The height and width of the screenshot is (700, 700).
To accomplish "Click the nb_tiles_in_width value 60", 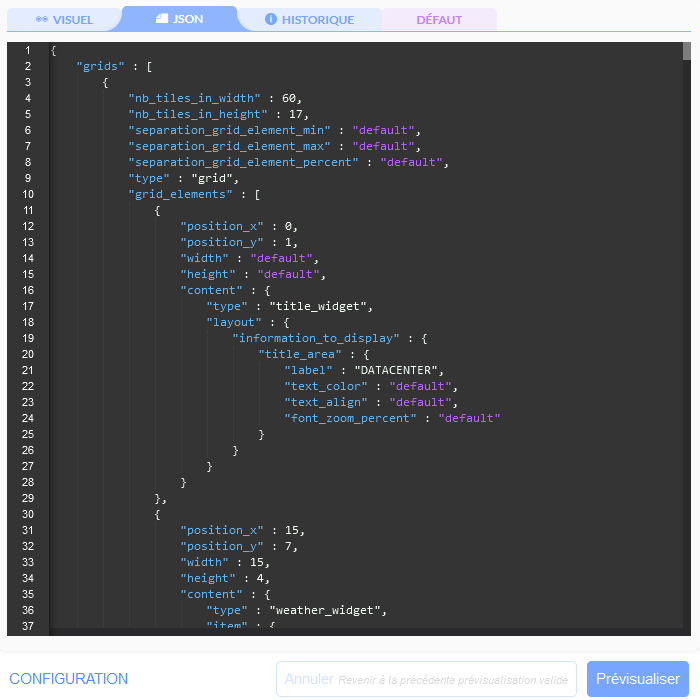I will coord(288,98).
